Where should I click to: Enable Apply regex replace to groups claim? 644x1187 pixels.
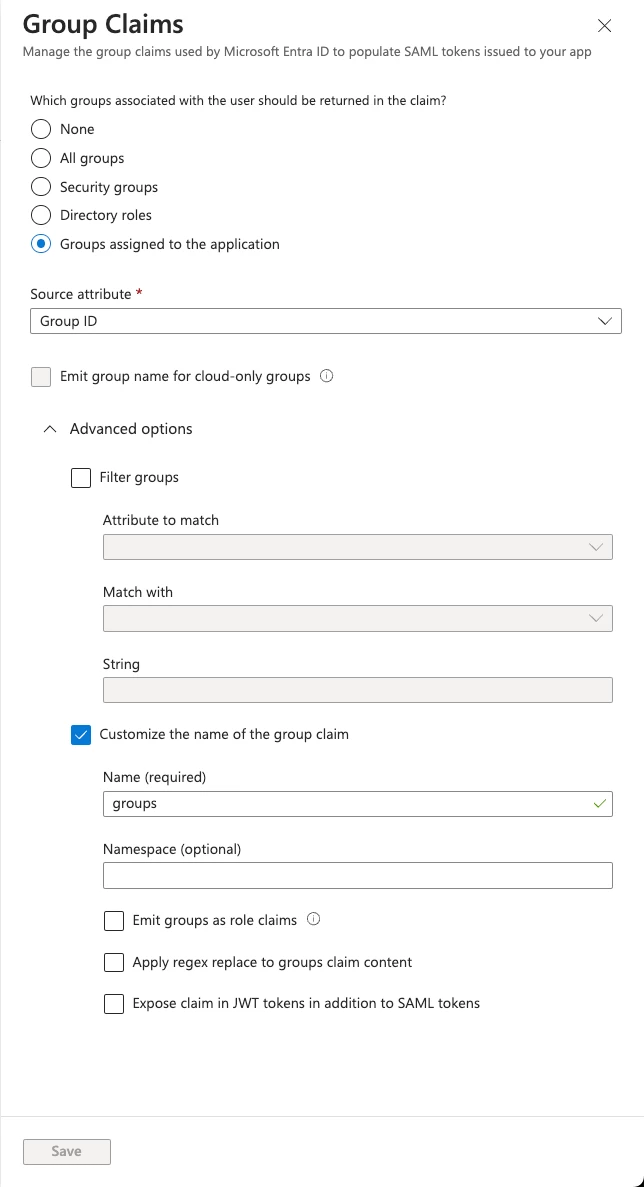(114, 962)
